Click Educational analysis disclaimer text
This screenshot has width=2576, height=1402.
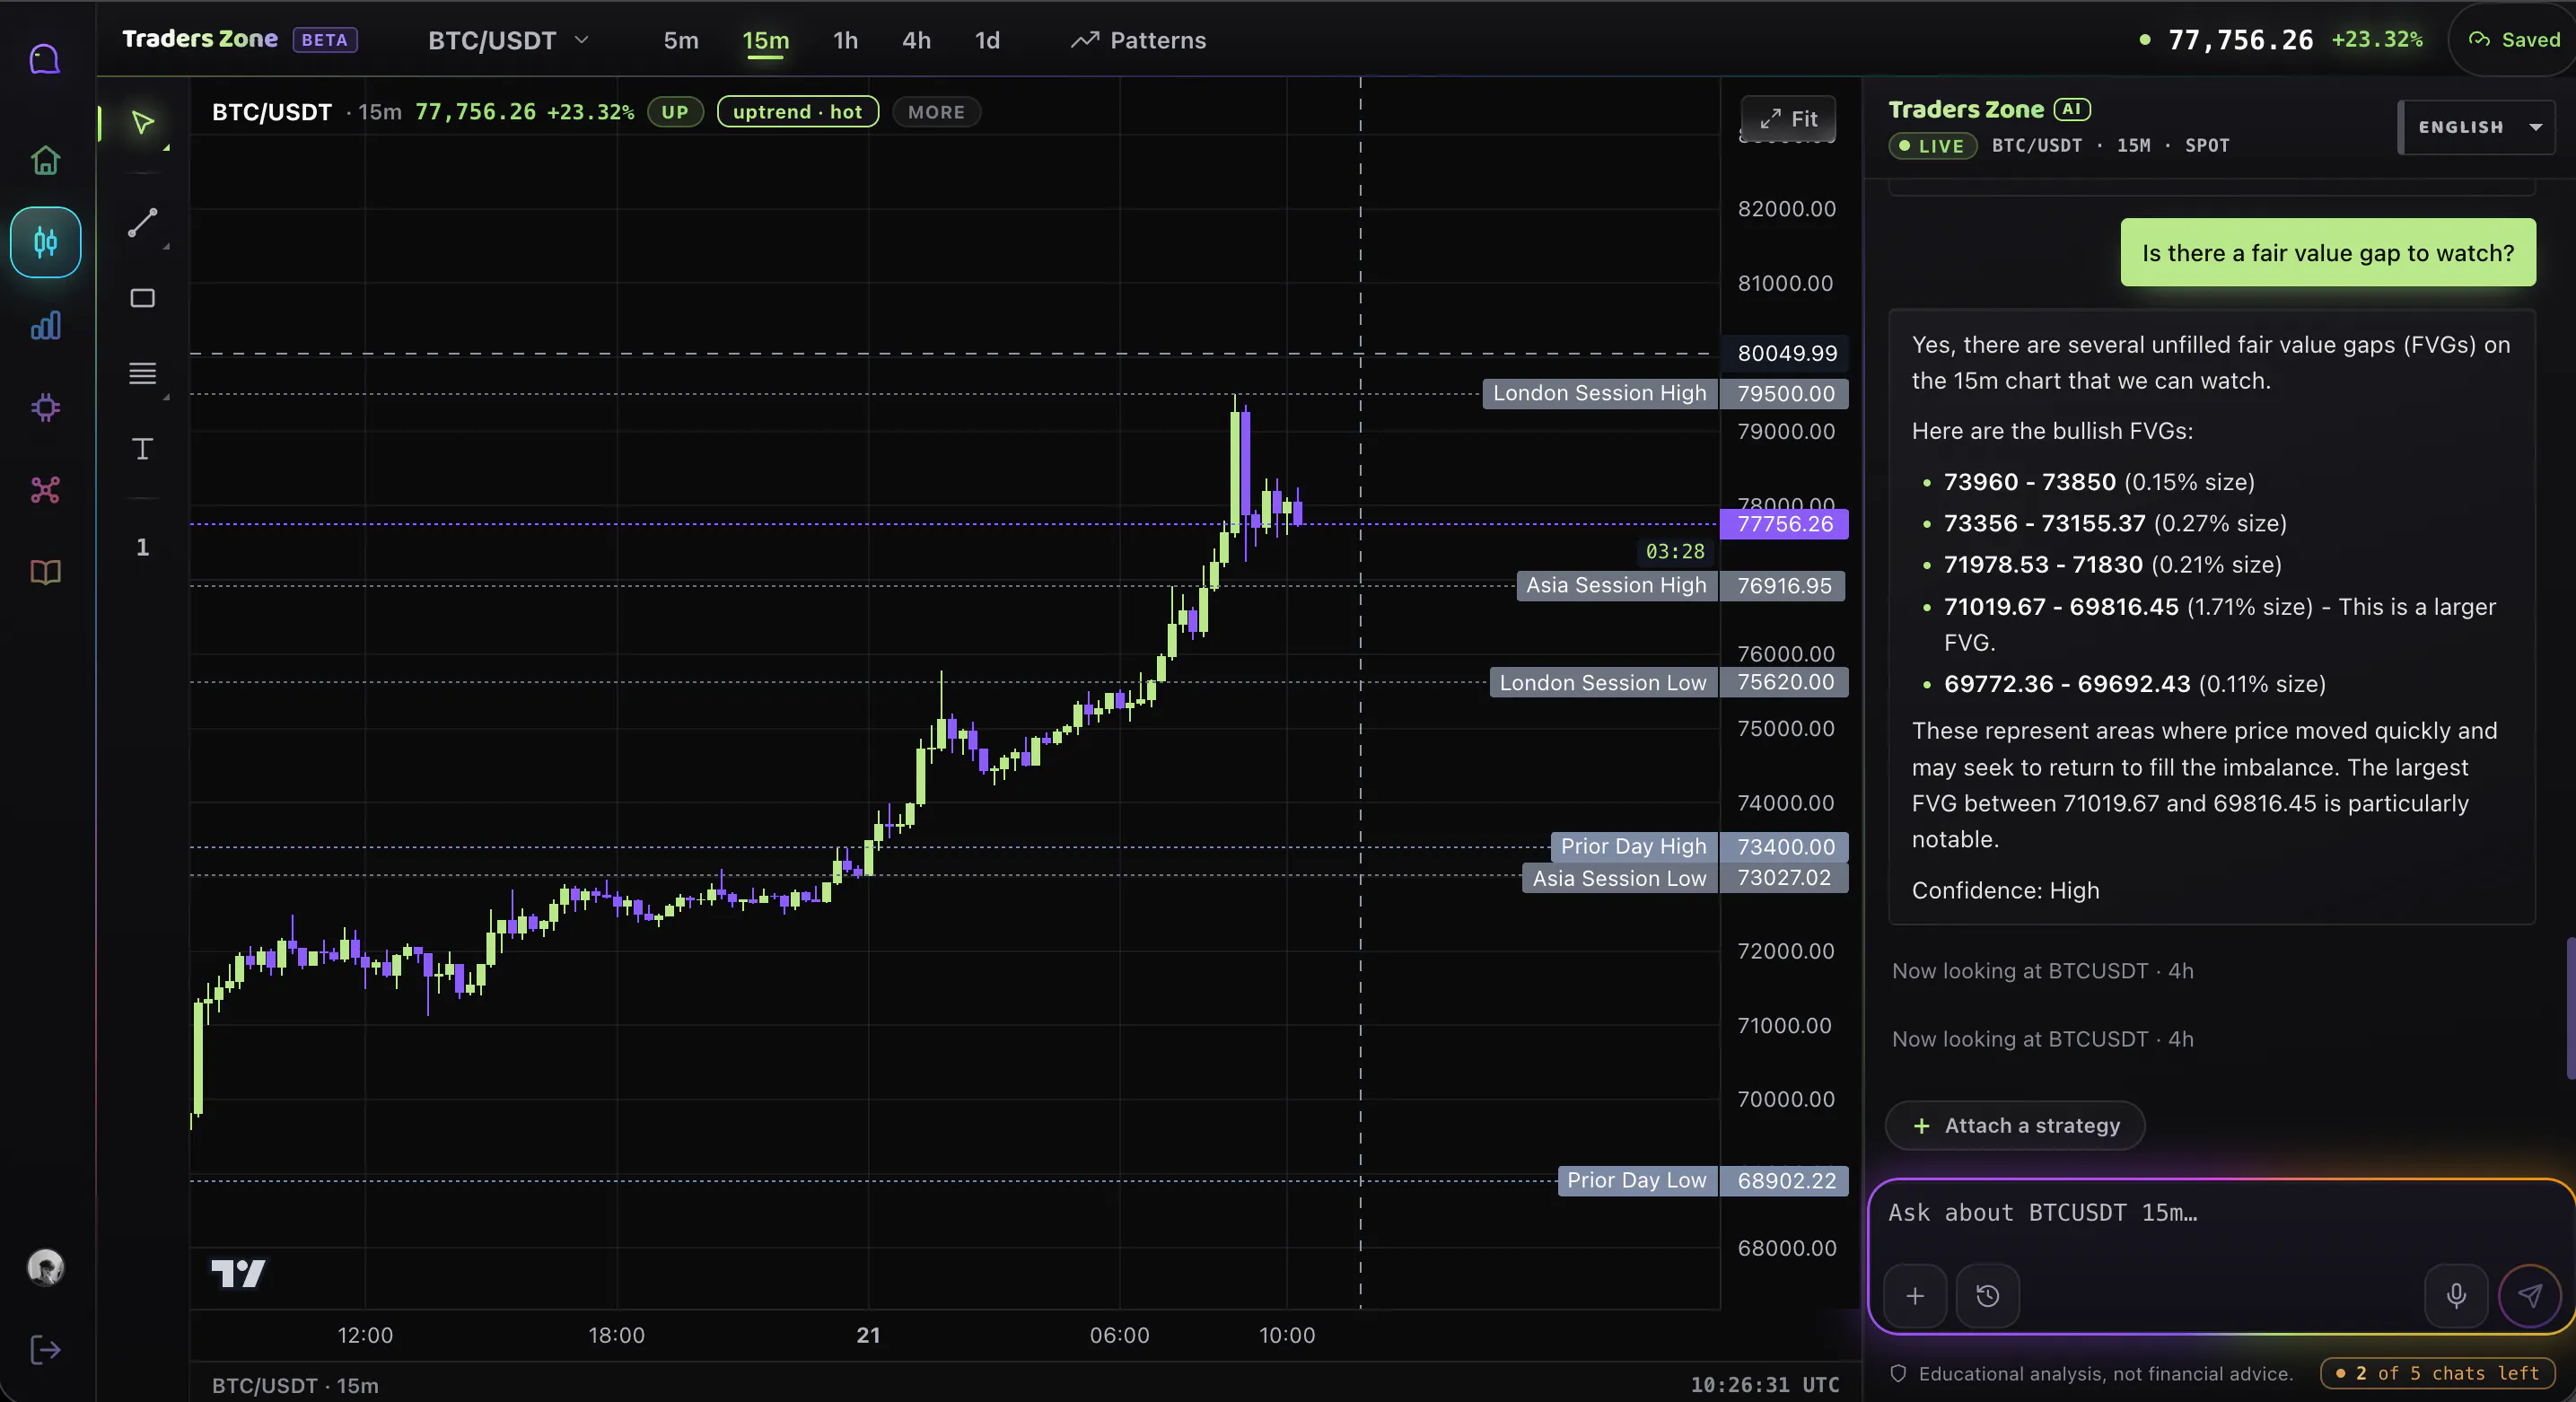pos(2105,1374)
